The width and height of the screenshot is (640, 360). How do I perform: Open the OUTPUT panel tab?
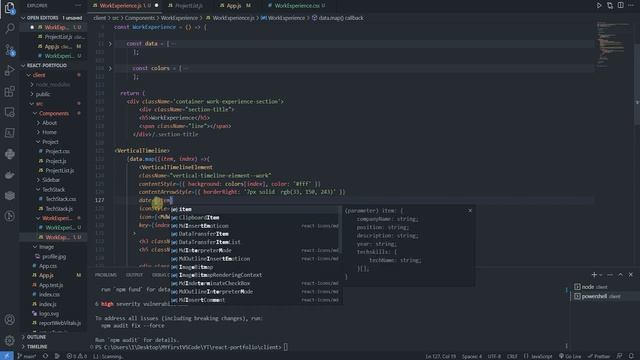pos(134,275)
